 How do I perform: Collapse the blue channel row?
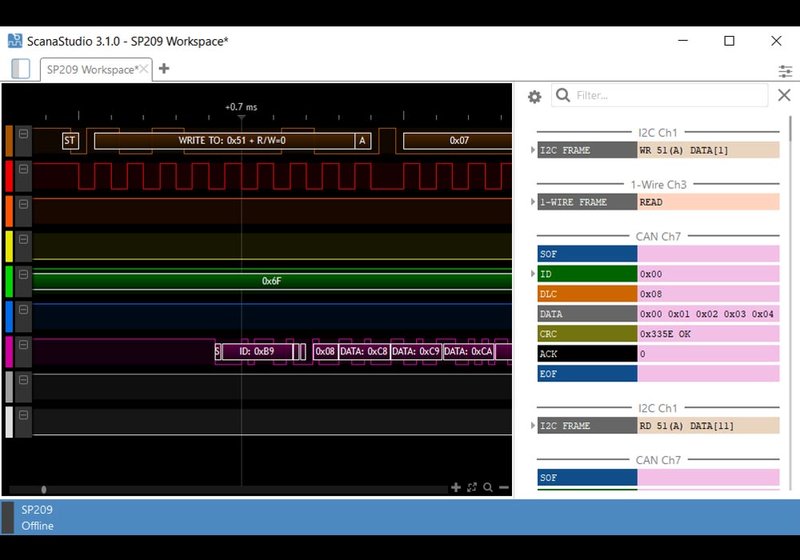click(23, 310)
